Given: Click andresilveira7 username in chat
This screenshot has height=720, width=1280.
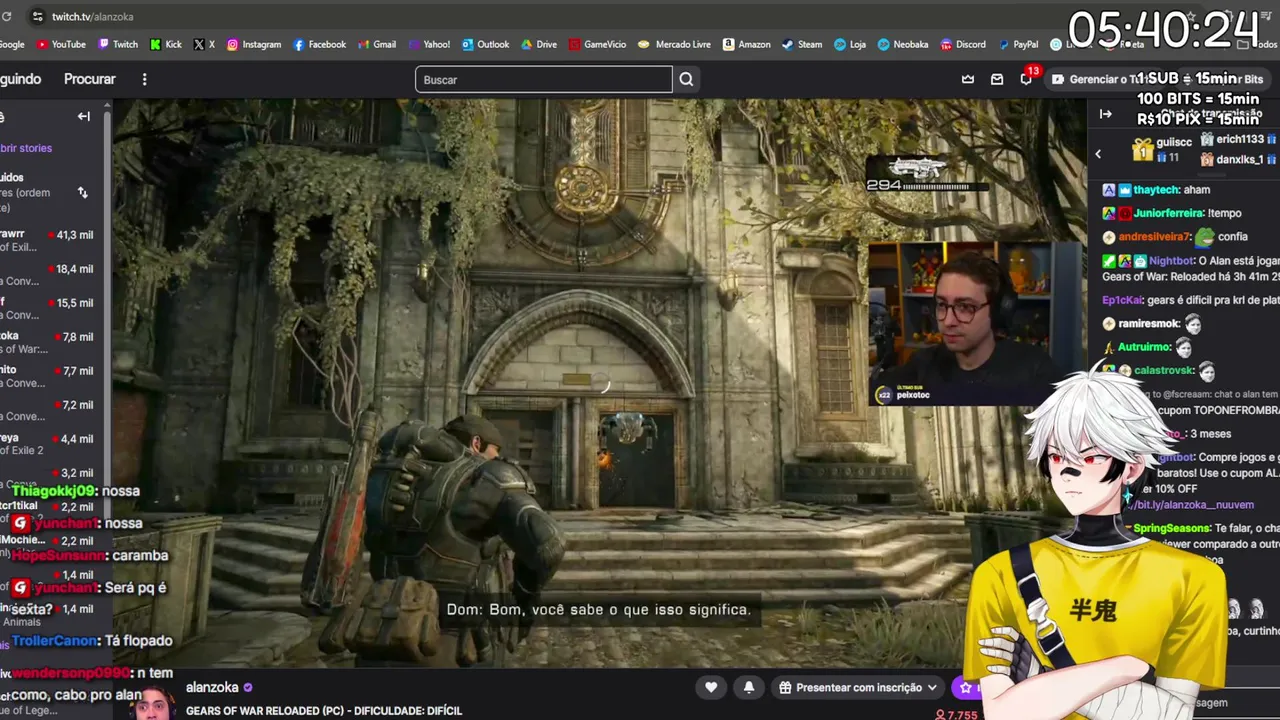Looking at the screenshot, I should (1154, 237).
